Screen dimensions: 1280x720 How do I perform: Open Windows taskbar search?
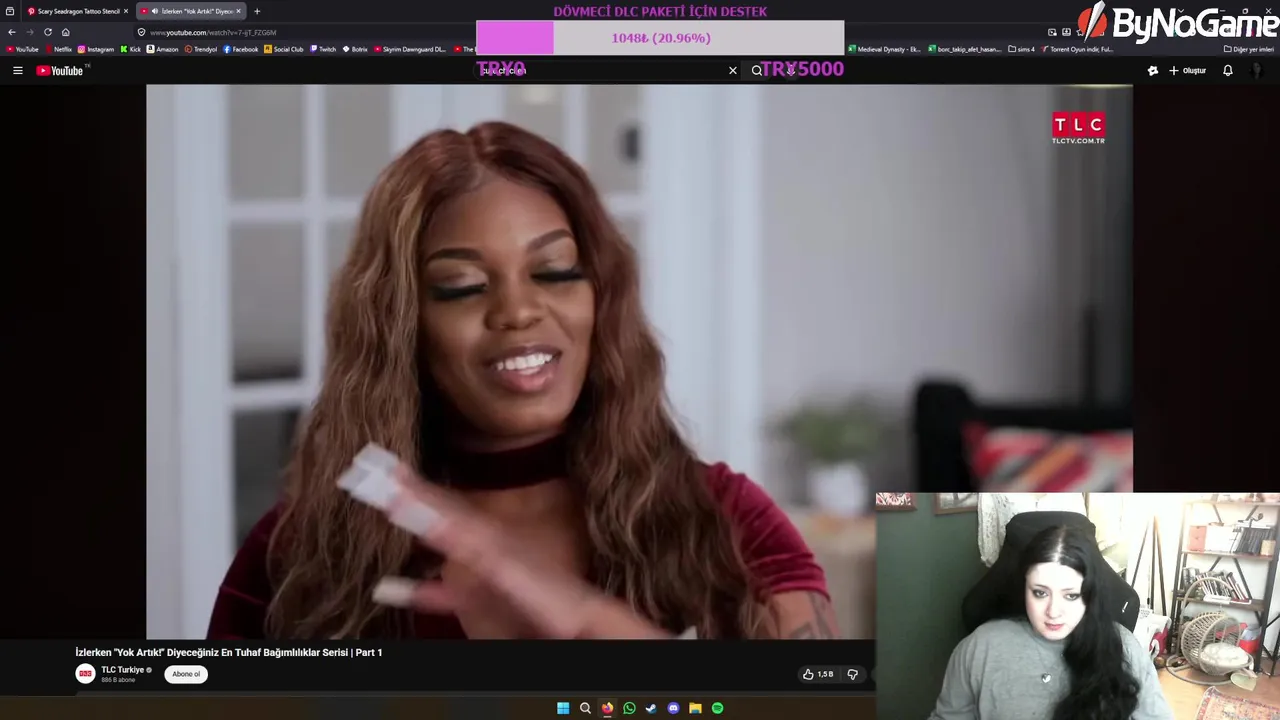tap(585, 708)
